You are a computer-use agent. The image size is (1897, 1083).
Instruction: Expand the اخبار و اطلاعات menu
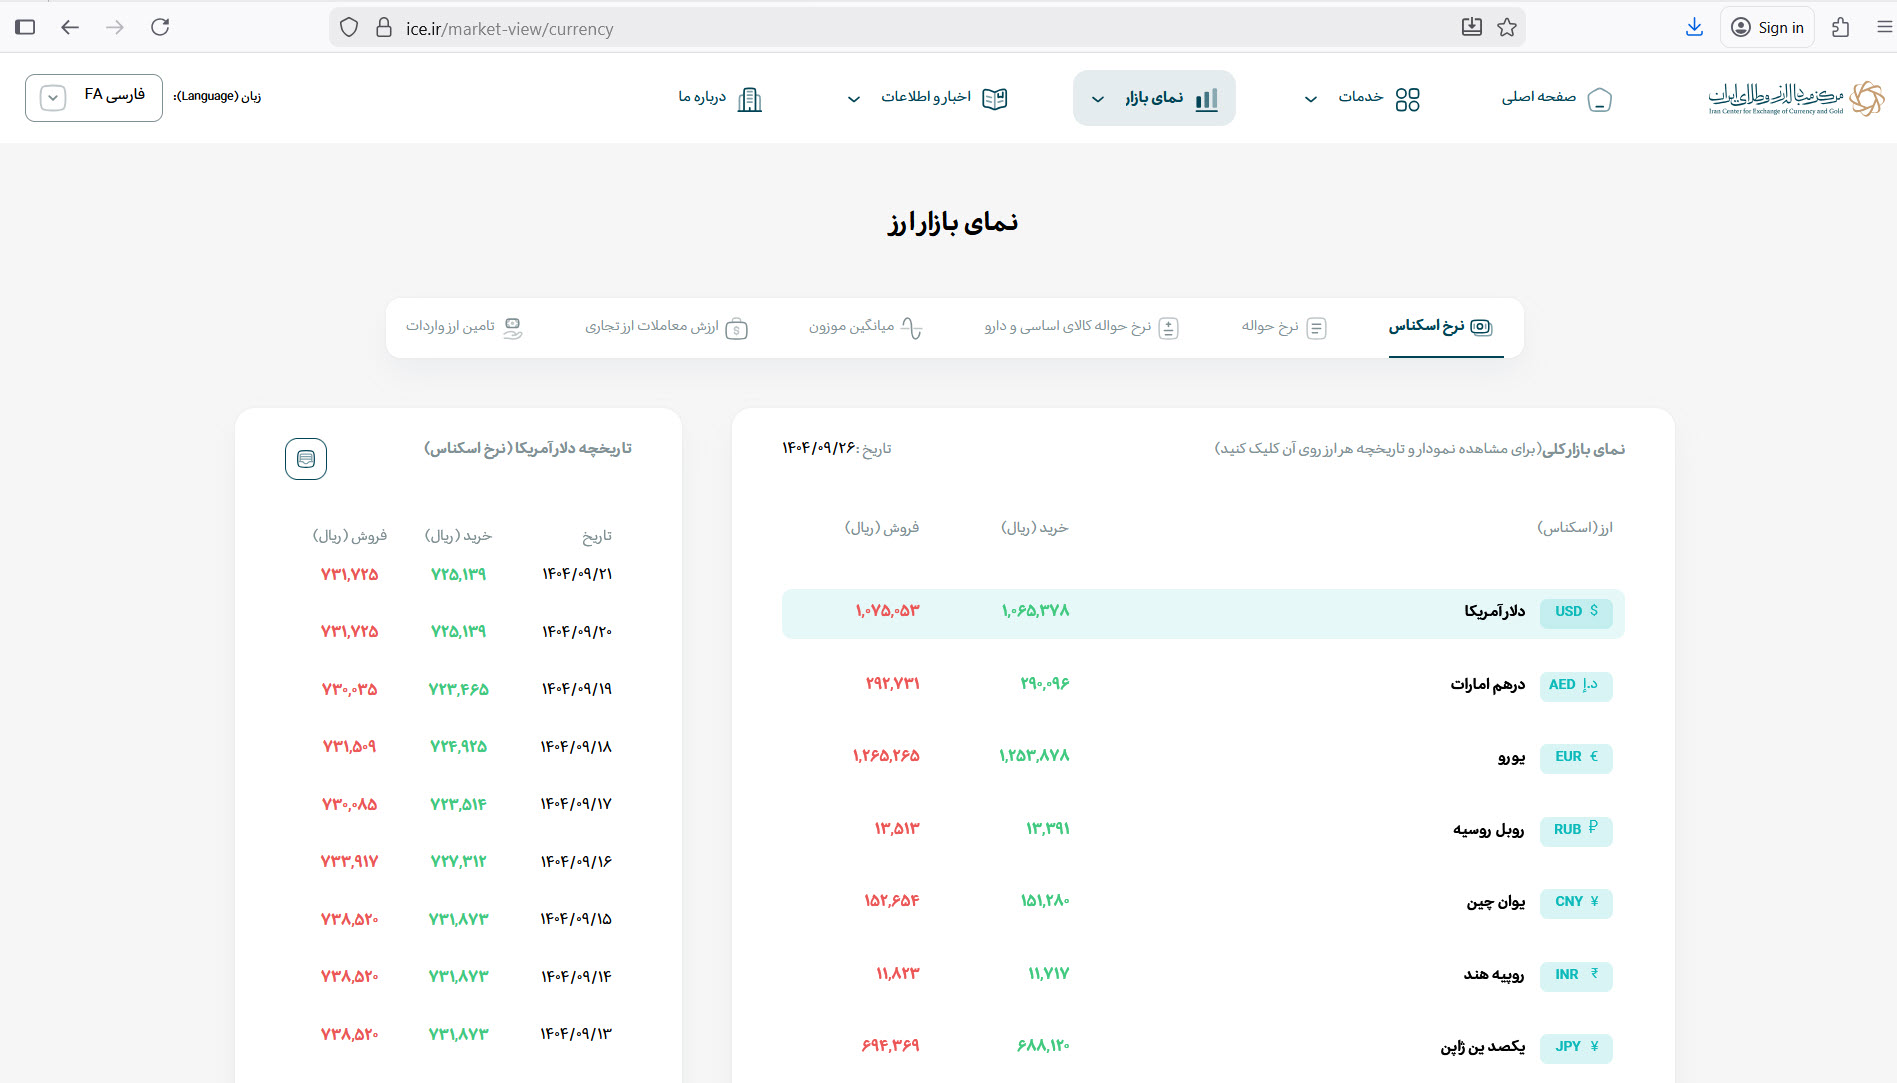[x=925, y=98]
